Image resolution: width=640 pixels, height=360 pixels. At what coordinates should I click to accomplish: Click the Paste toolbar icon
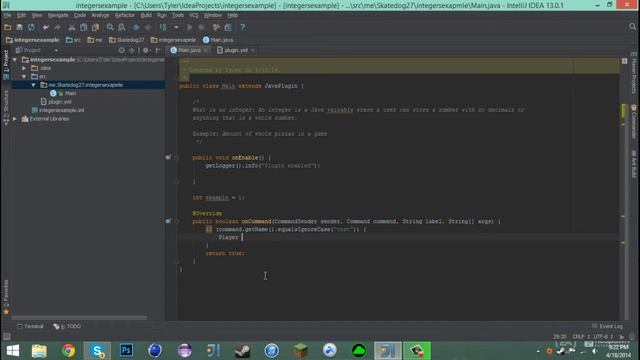pos(96,27)
